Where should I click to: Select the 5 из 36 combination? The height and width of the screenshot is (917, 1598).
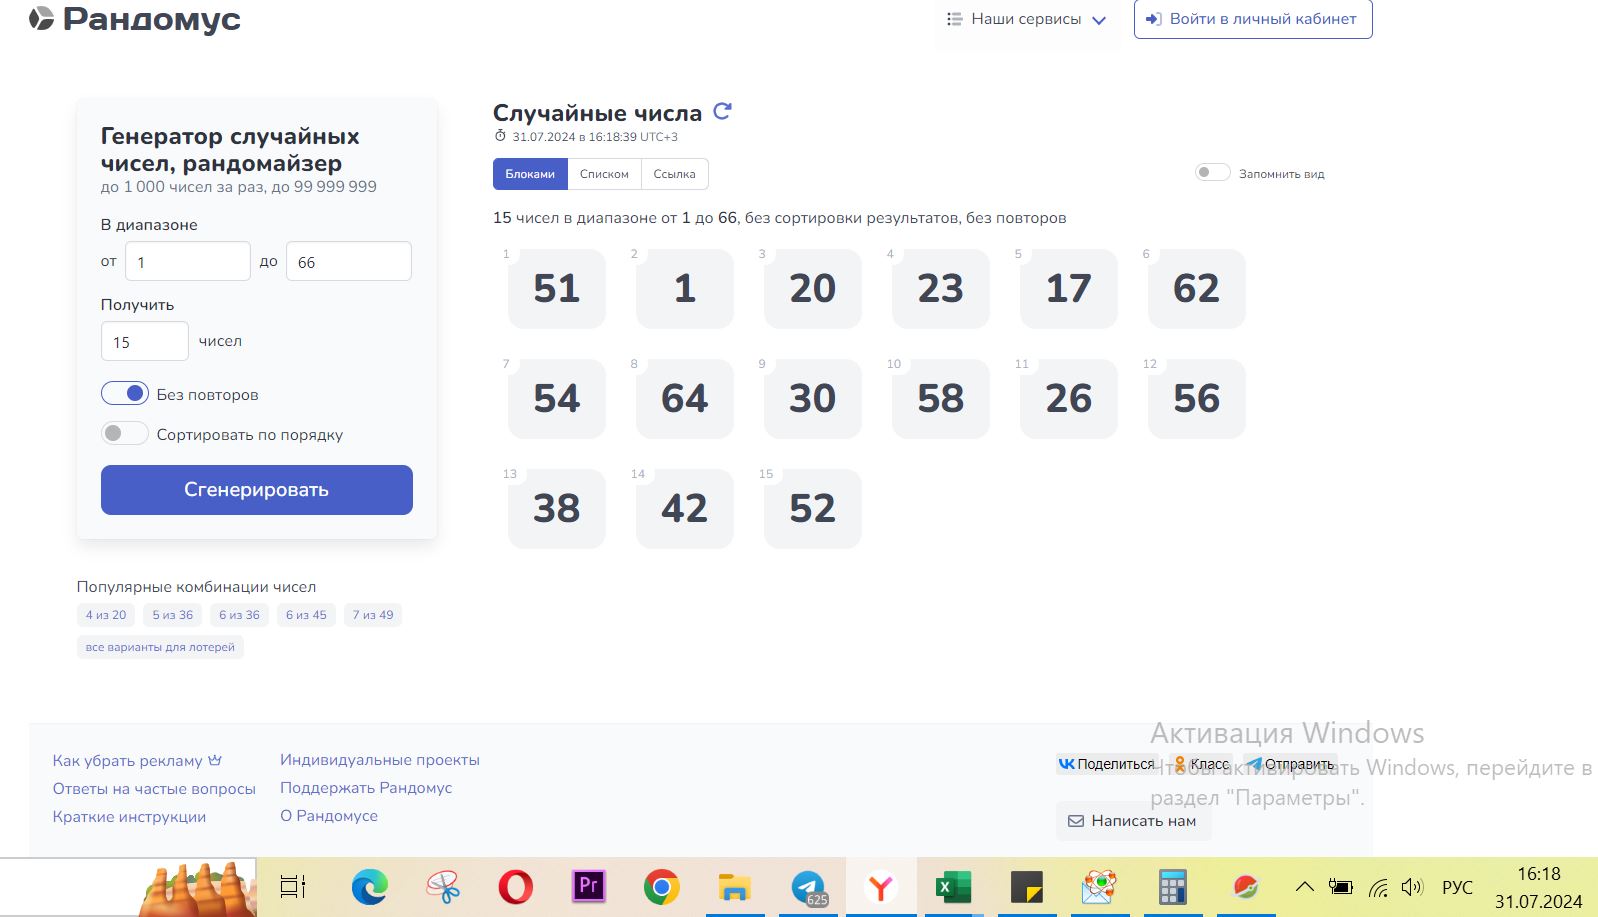(x=173, y=615)
